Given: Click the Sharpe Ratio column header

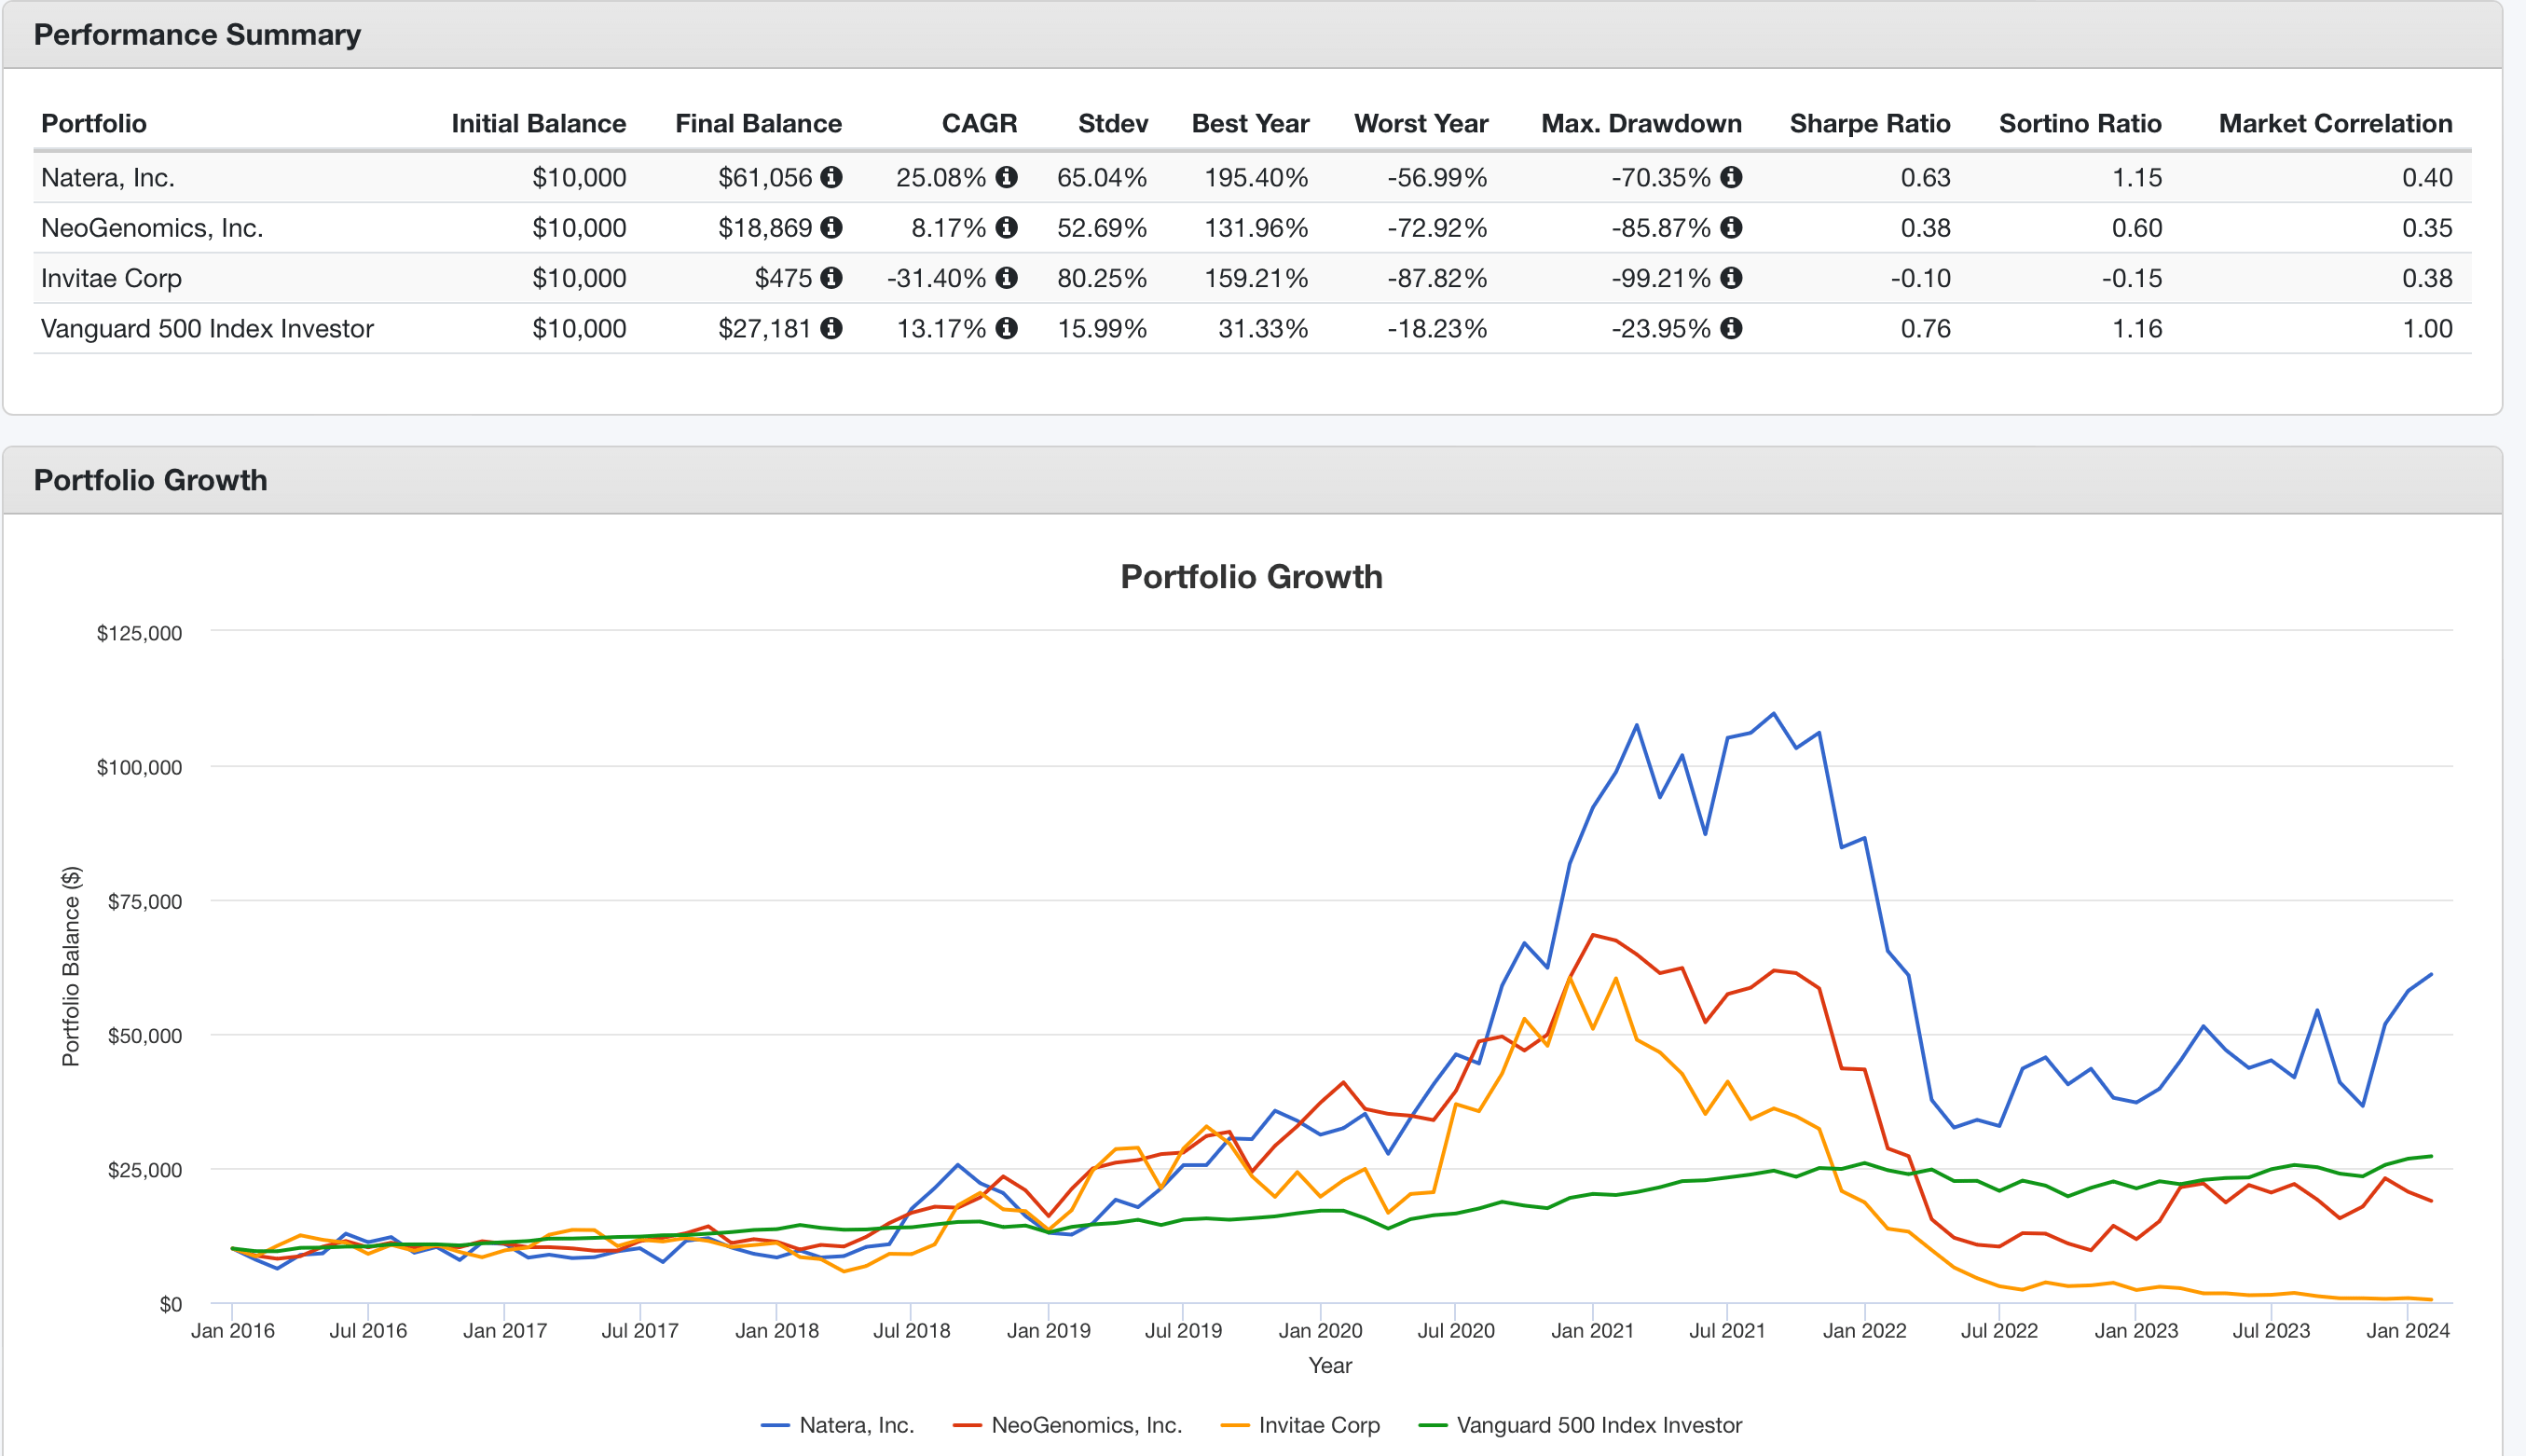Looking at the screenshot, I should click(1869, 123).
